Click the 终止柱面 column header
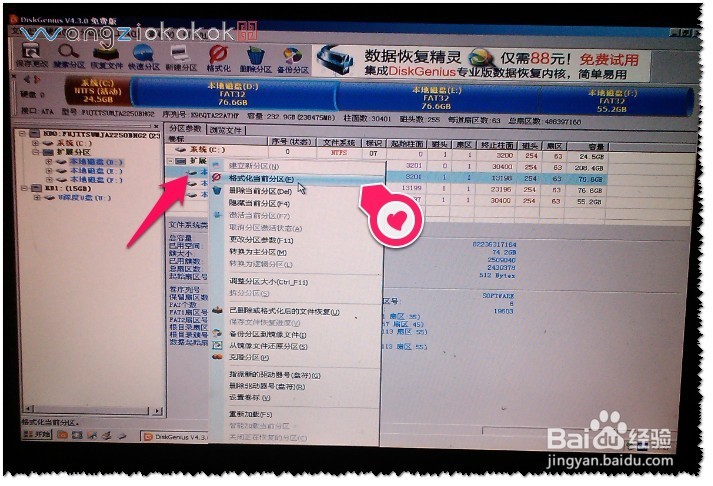The height and width of the screenshot is (486, 713). coord(495,145)
